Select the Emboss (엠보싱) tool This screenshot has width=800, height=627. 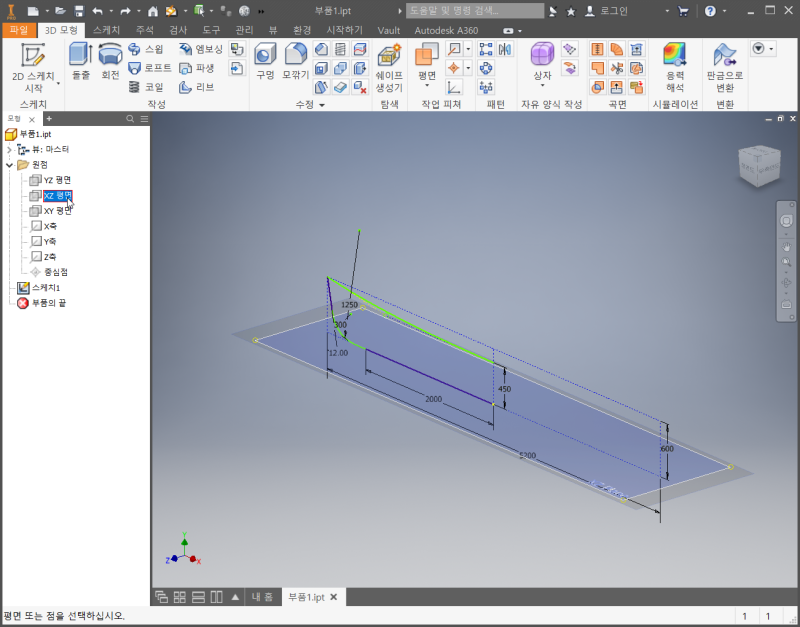pyautogui.click(x=201, y=49)
